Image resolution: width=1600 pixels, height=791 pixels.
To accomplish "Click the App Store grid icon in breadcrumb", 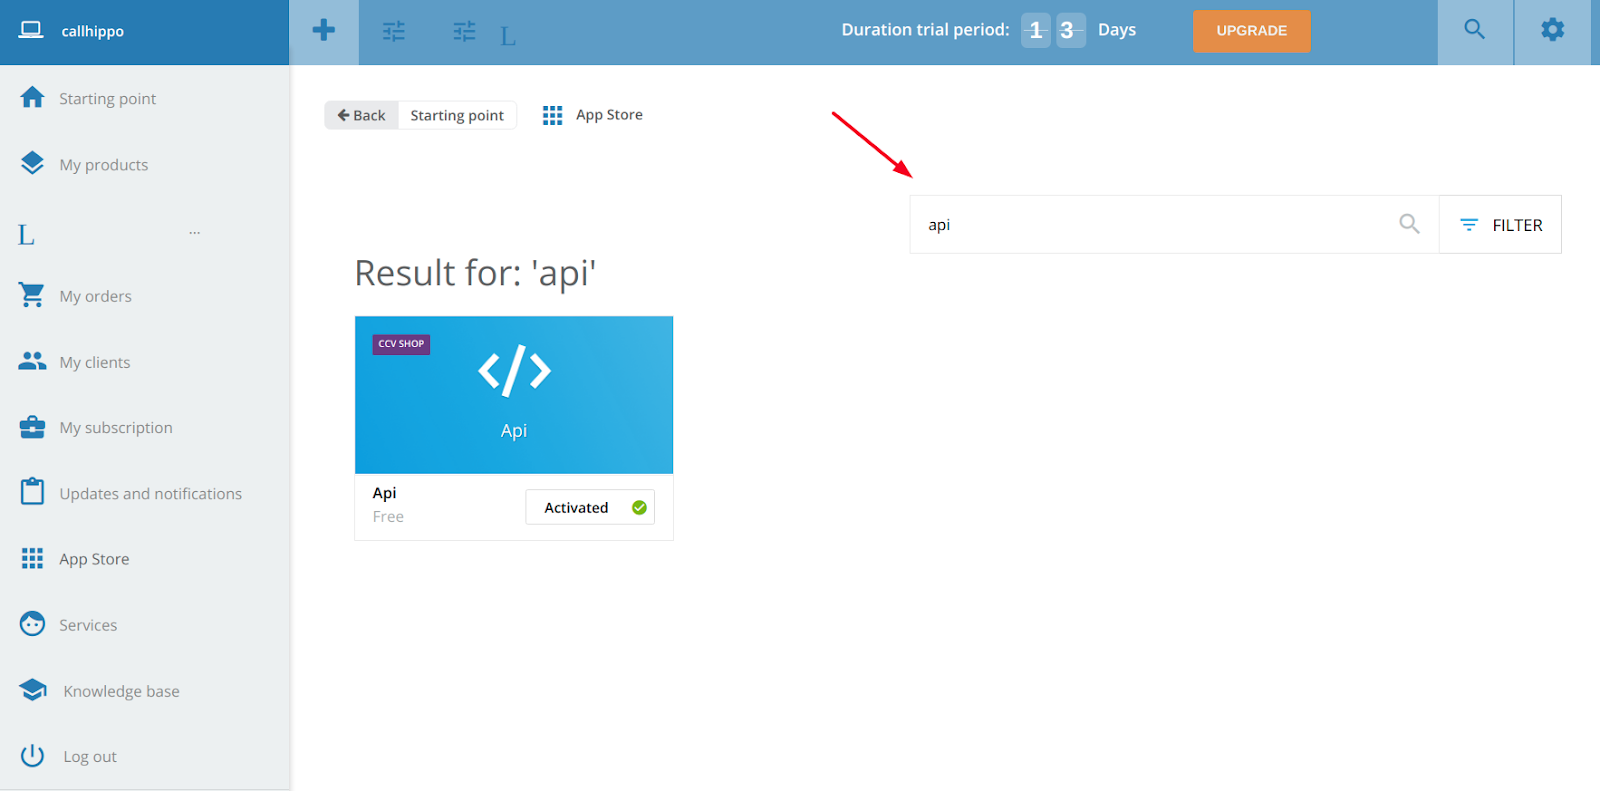I will [552, 116].
